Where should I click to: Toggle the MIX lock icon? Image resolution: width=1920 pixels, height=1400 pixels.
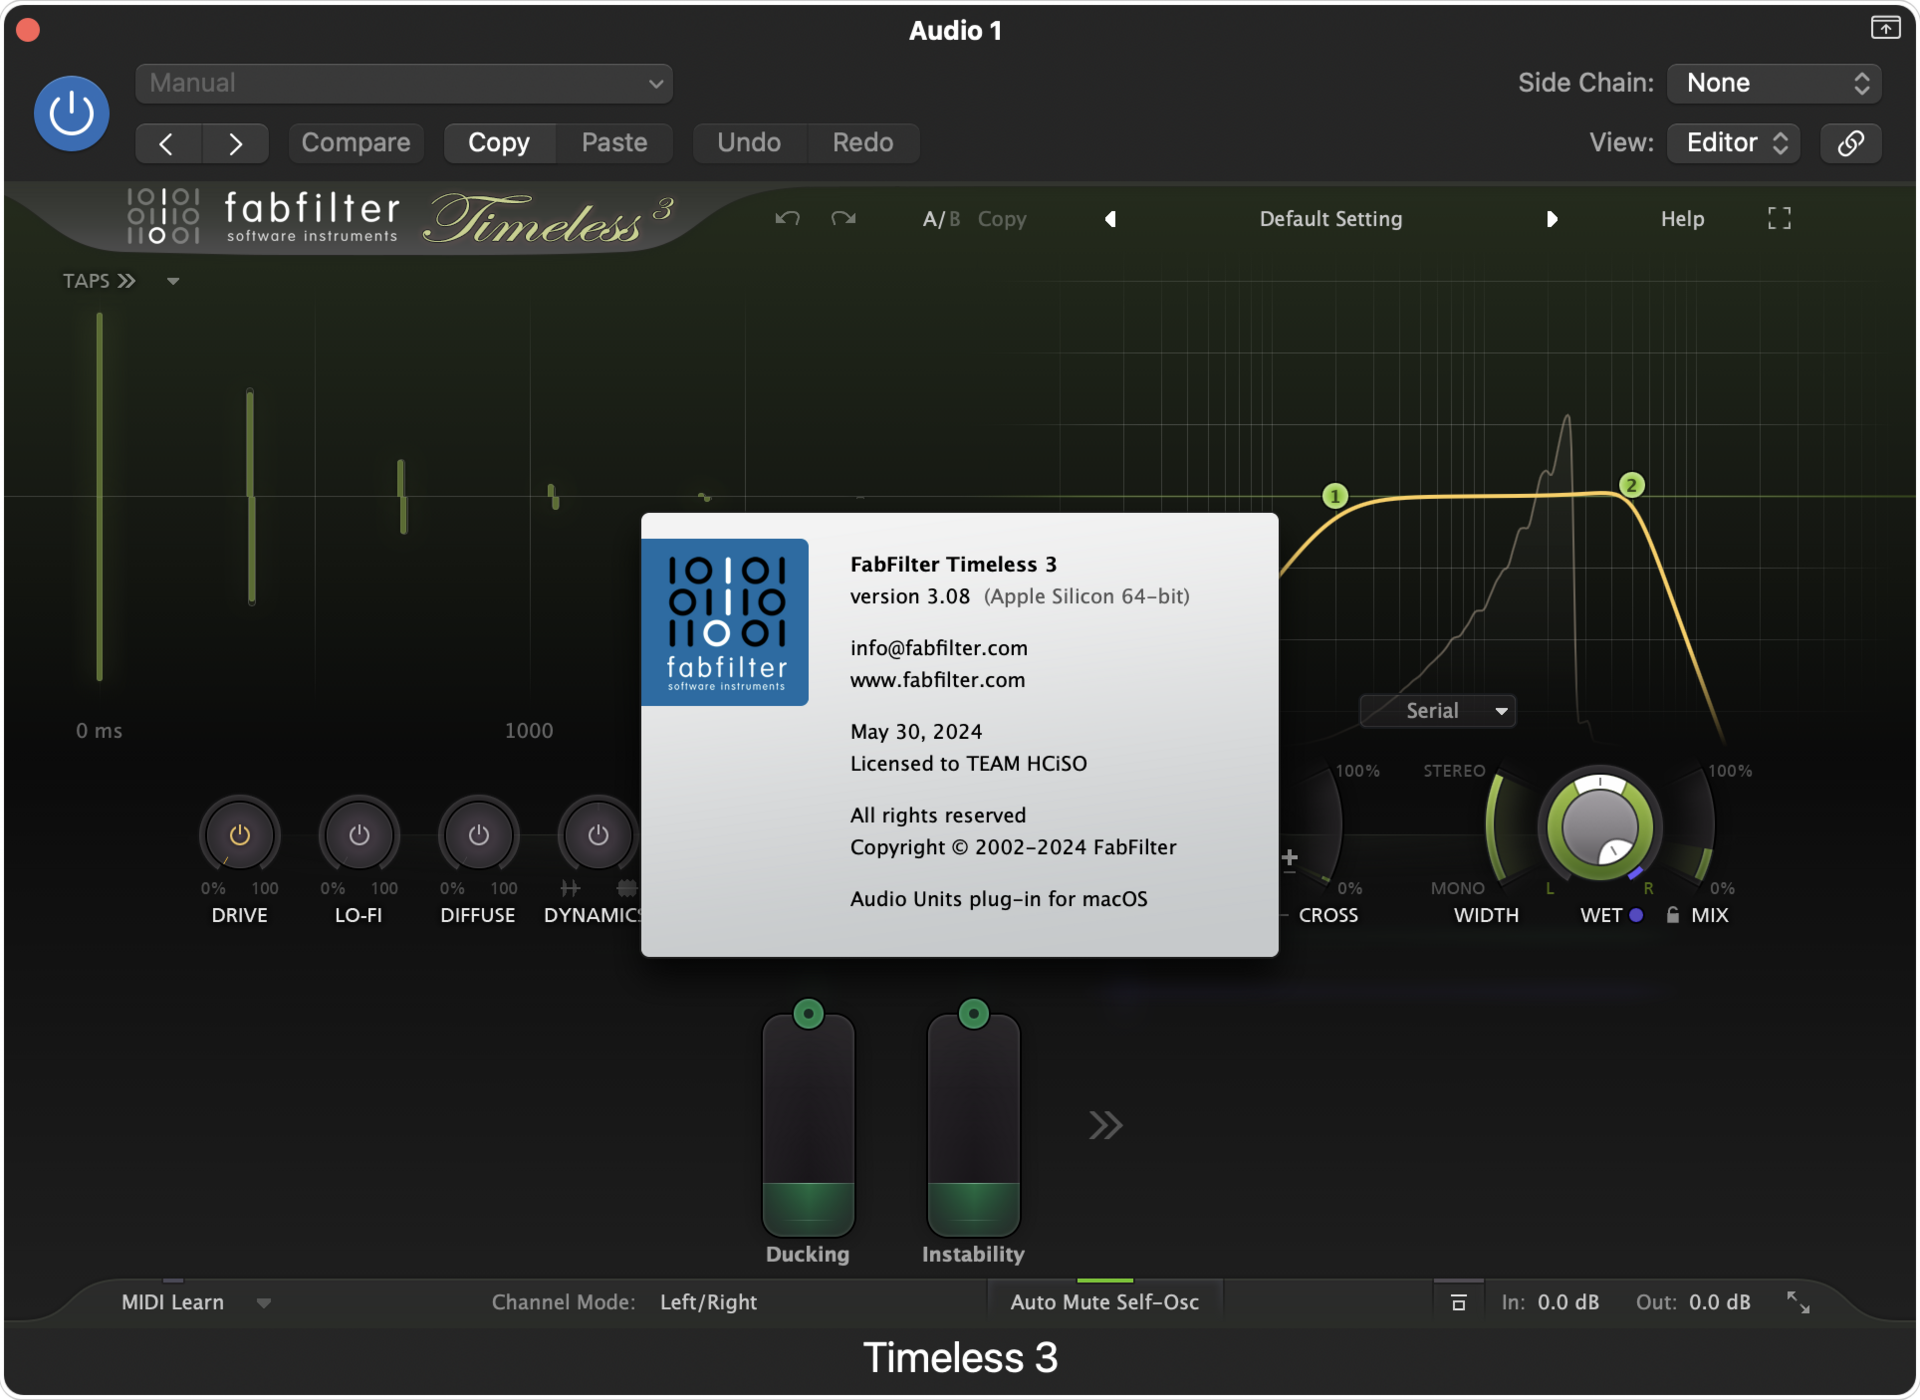click(x=1672, y=914)
